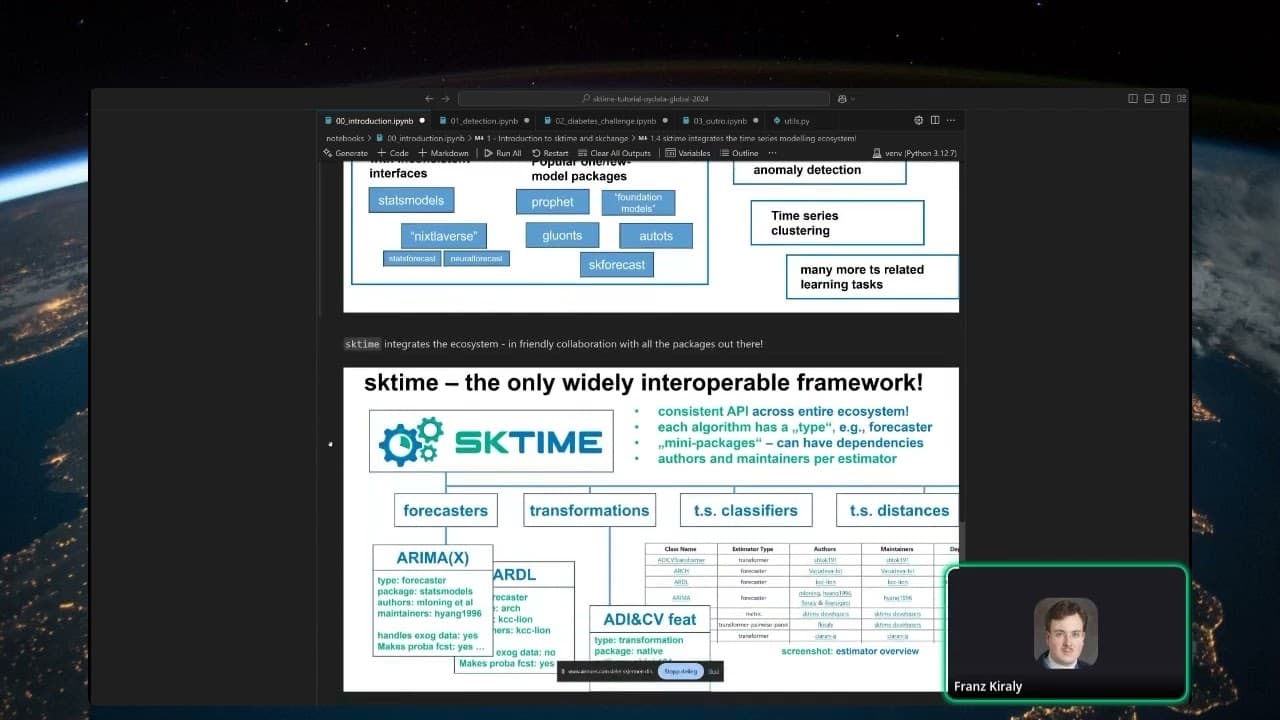Image resolution: width=1280 pixels, height=720 pixels.
Task: Split the editor with the split icon
Action: pos(935,120)
